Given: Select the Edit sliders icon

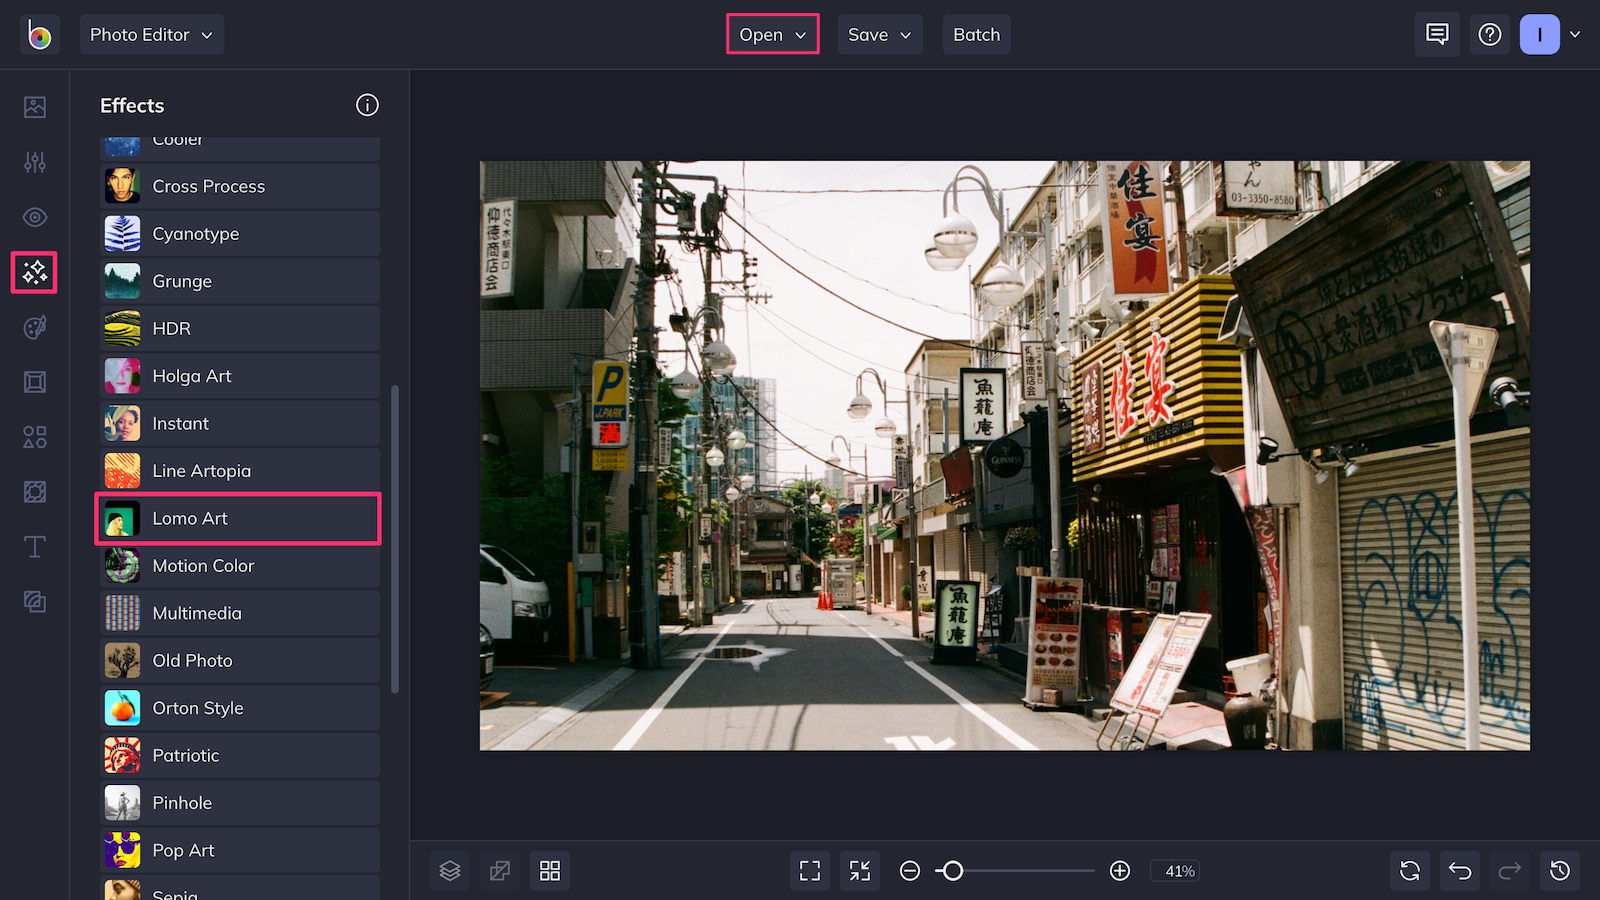Looking at the screenshot, I should tap(34, 162).
